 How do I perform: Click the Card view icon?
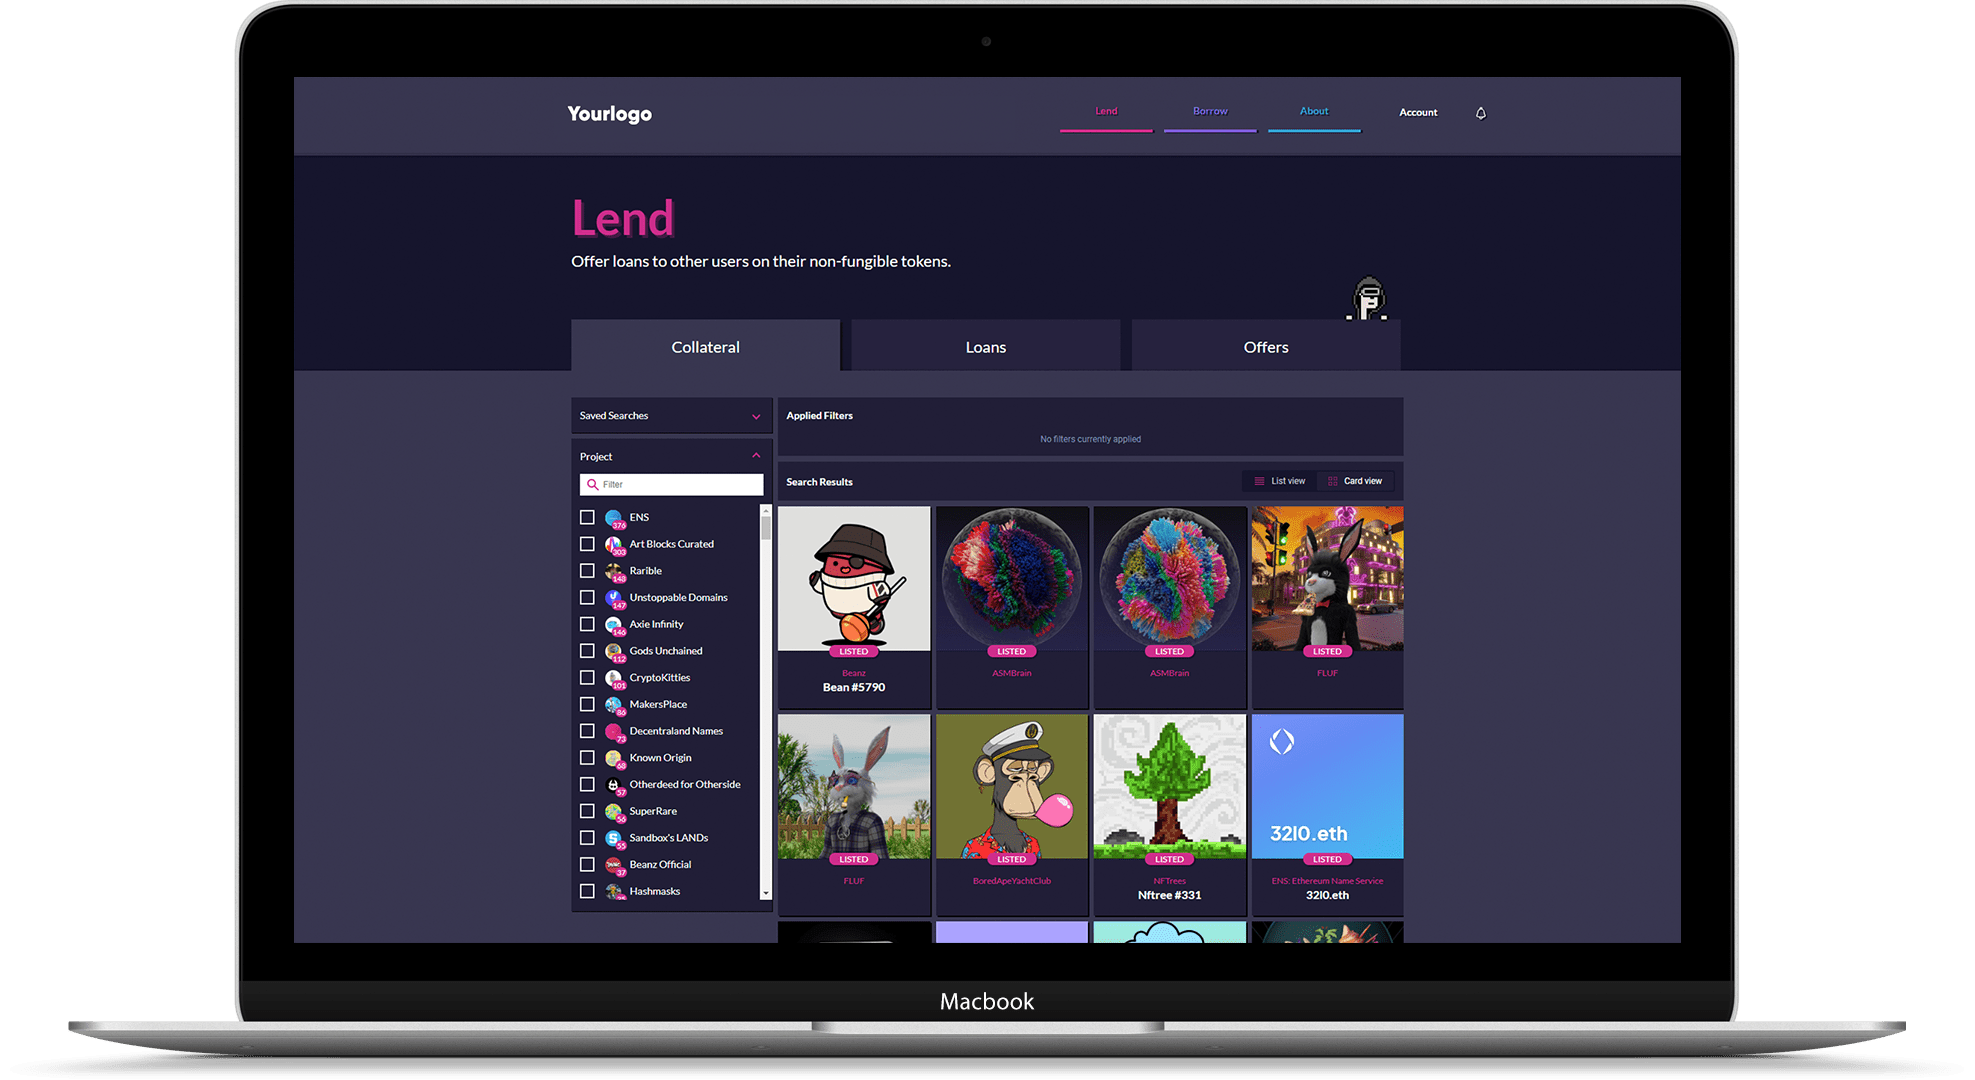coord(1331,480)
